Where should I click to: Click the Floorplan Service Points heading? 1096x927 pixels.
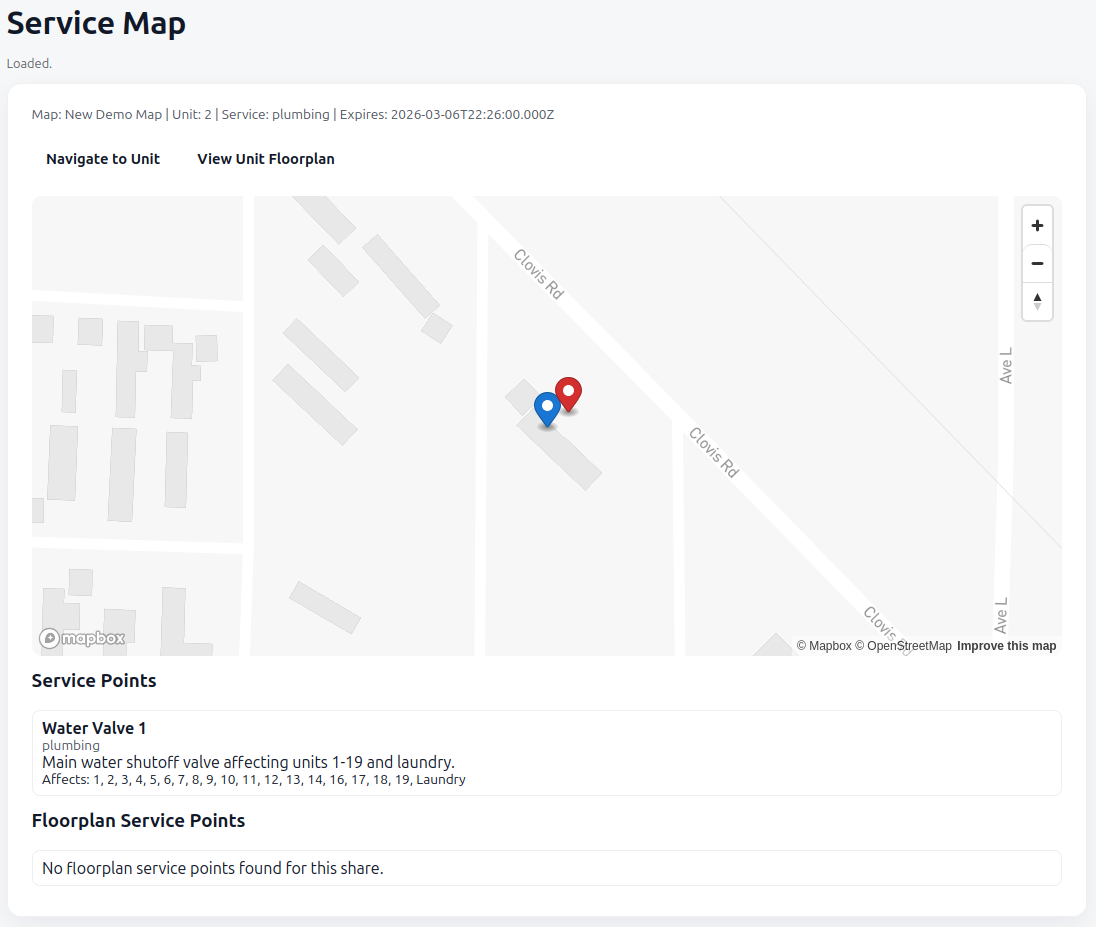pos(138,821)
